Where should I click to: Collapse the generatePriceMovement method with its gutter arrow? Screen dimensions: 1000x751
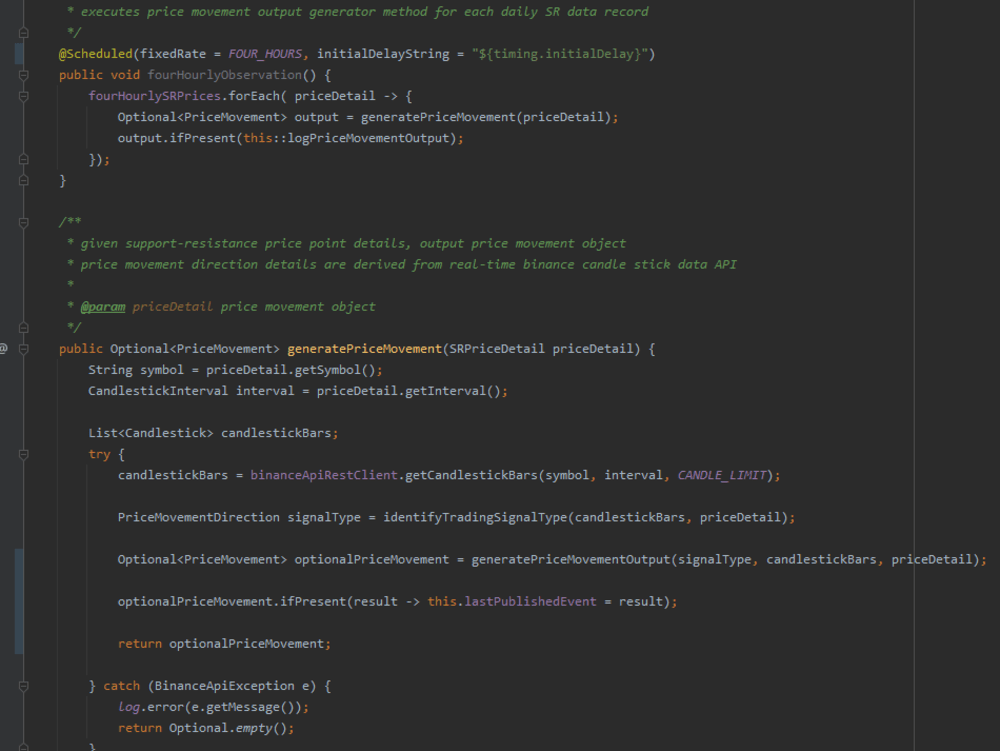pos(22,348)
